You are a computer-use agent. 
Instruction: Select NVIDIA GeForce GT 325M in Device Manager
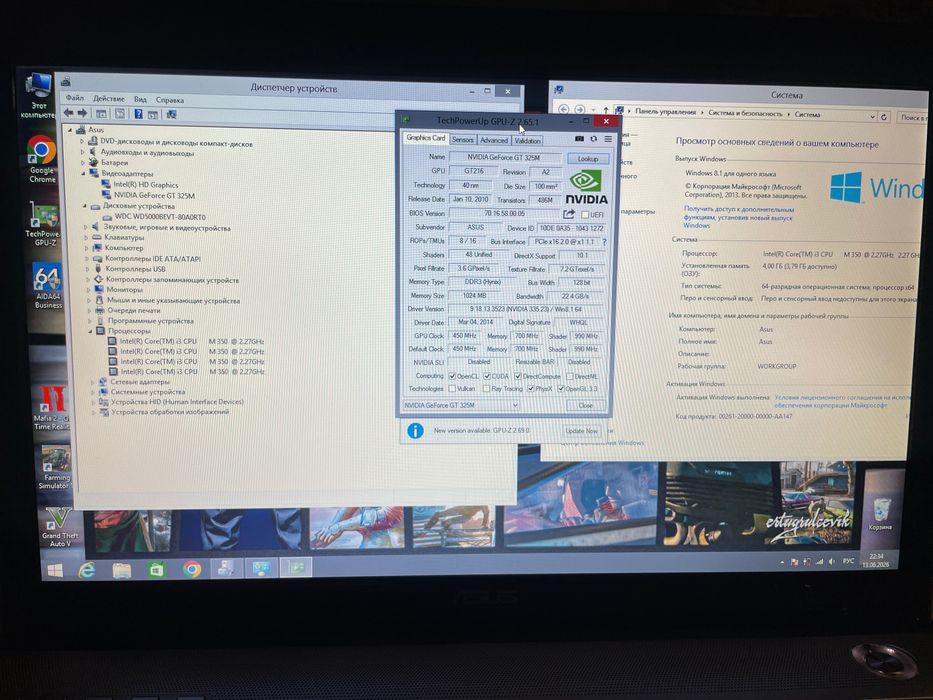[x=154, y=195]
